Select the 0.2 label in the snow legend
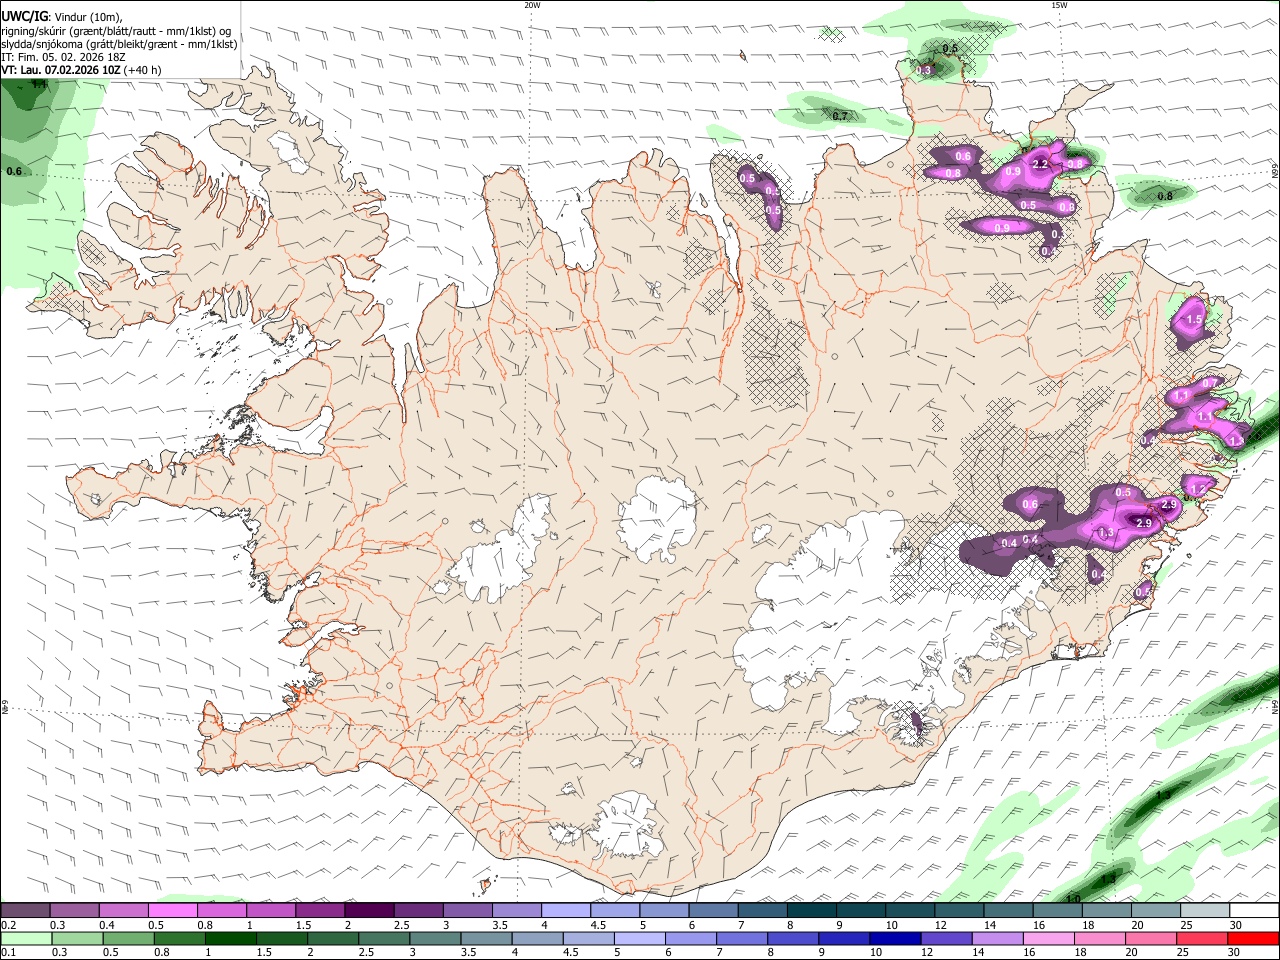The image size is (1280, 960). click(x=9, y=925)
